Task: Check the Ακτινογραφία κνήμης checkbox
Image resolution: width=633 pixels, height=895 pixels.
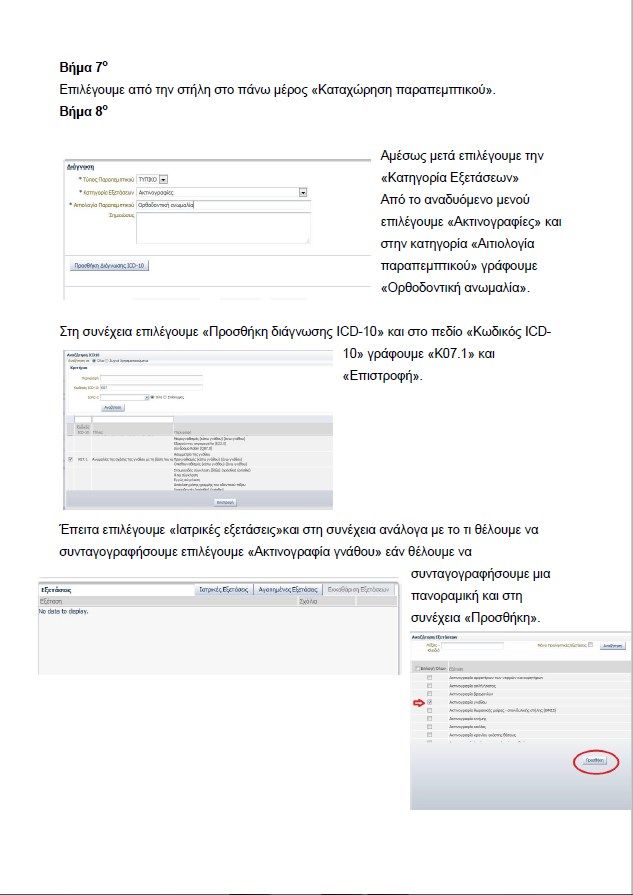Action: (x=429, y=718)
